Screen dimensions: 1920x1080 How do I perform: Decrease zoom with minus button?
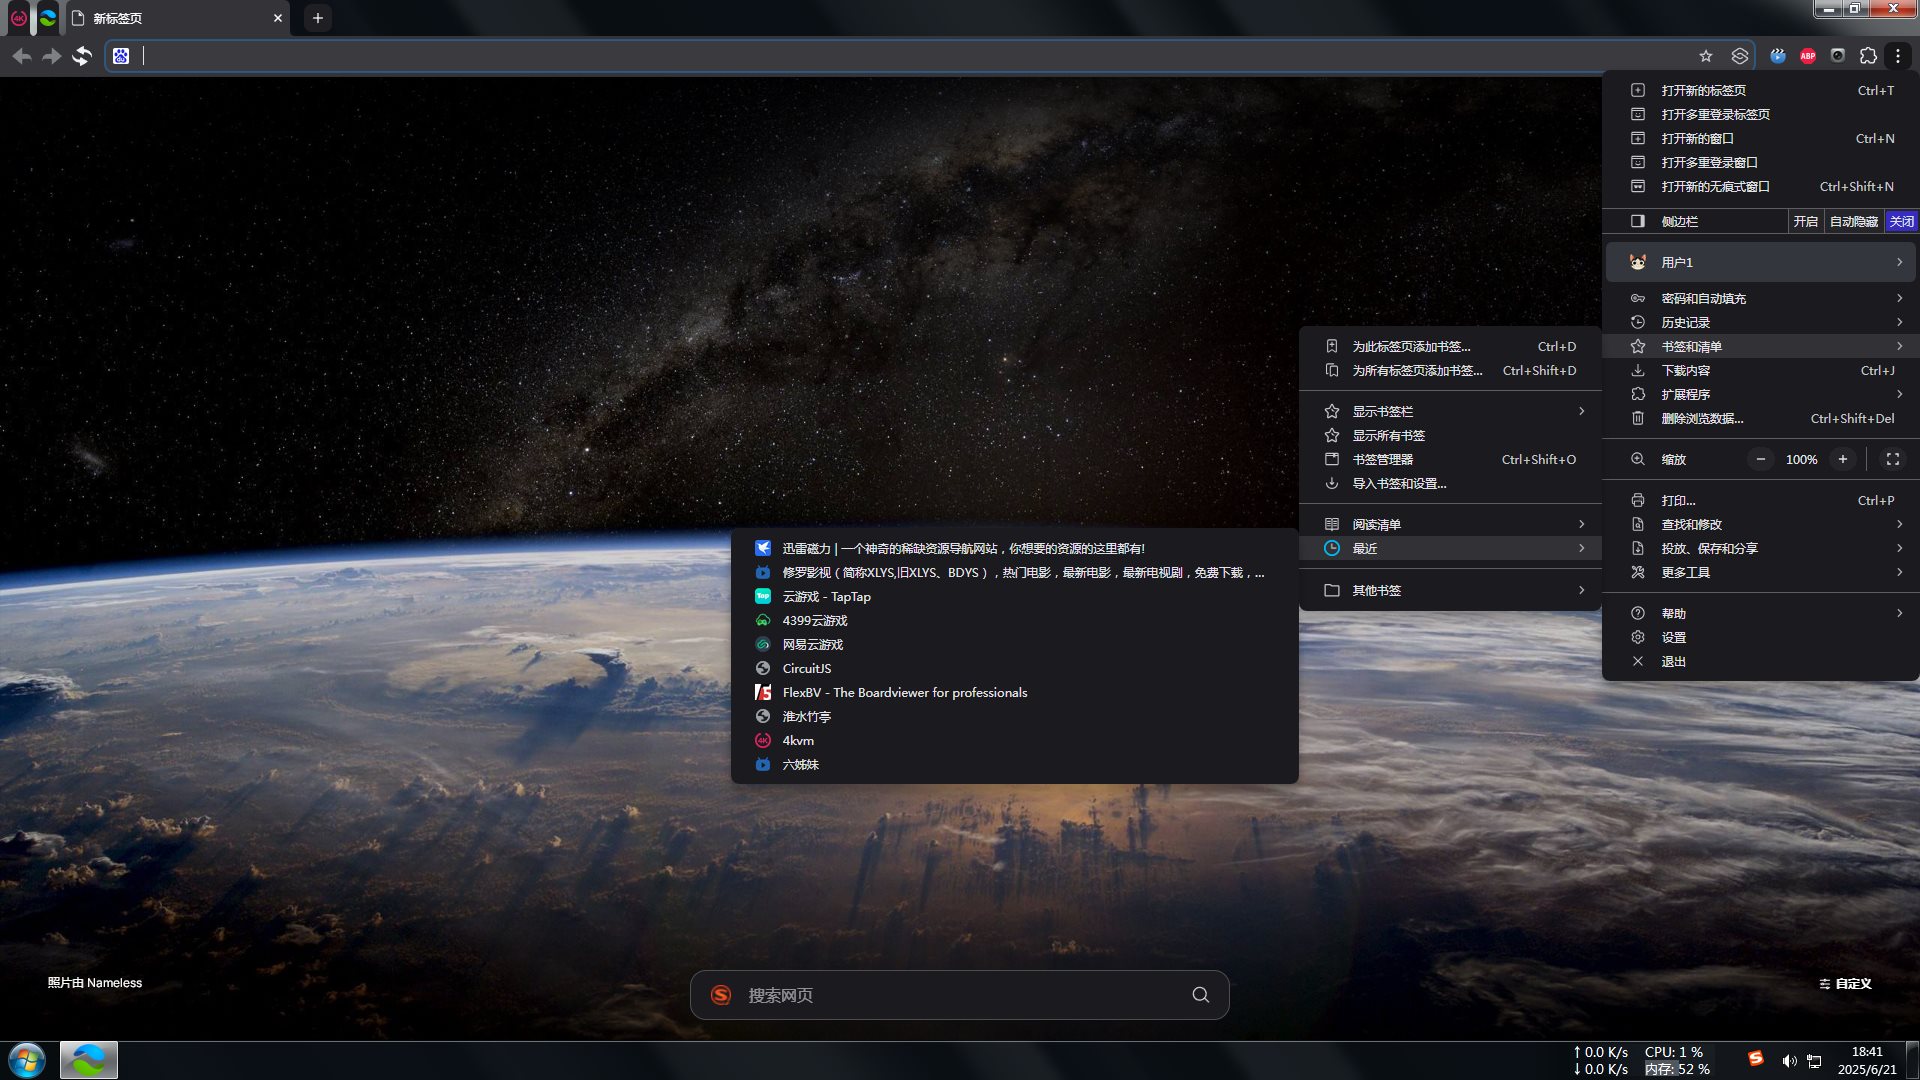click(1761, 460)
